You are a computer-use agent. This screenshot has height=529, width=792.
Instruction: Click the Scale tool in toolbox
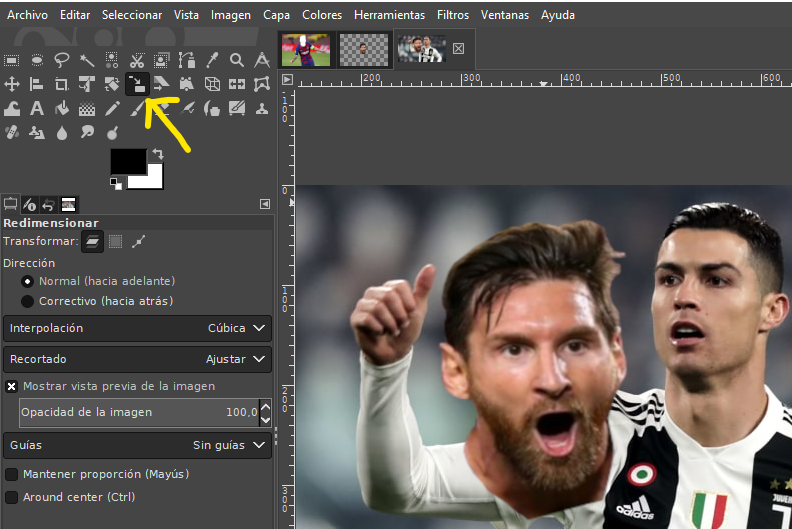[x=137, y=84]
